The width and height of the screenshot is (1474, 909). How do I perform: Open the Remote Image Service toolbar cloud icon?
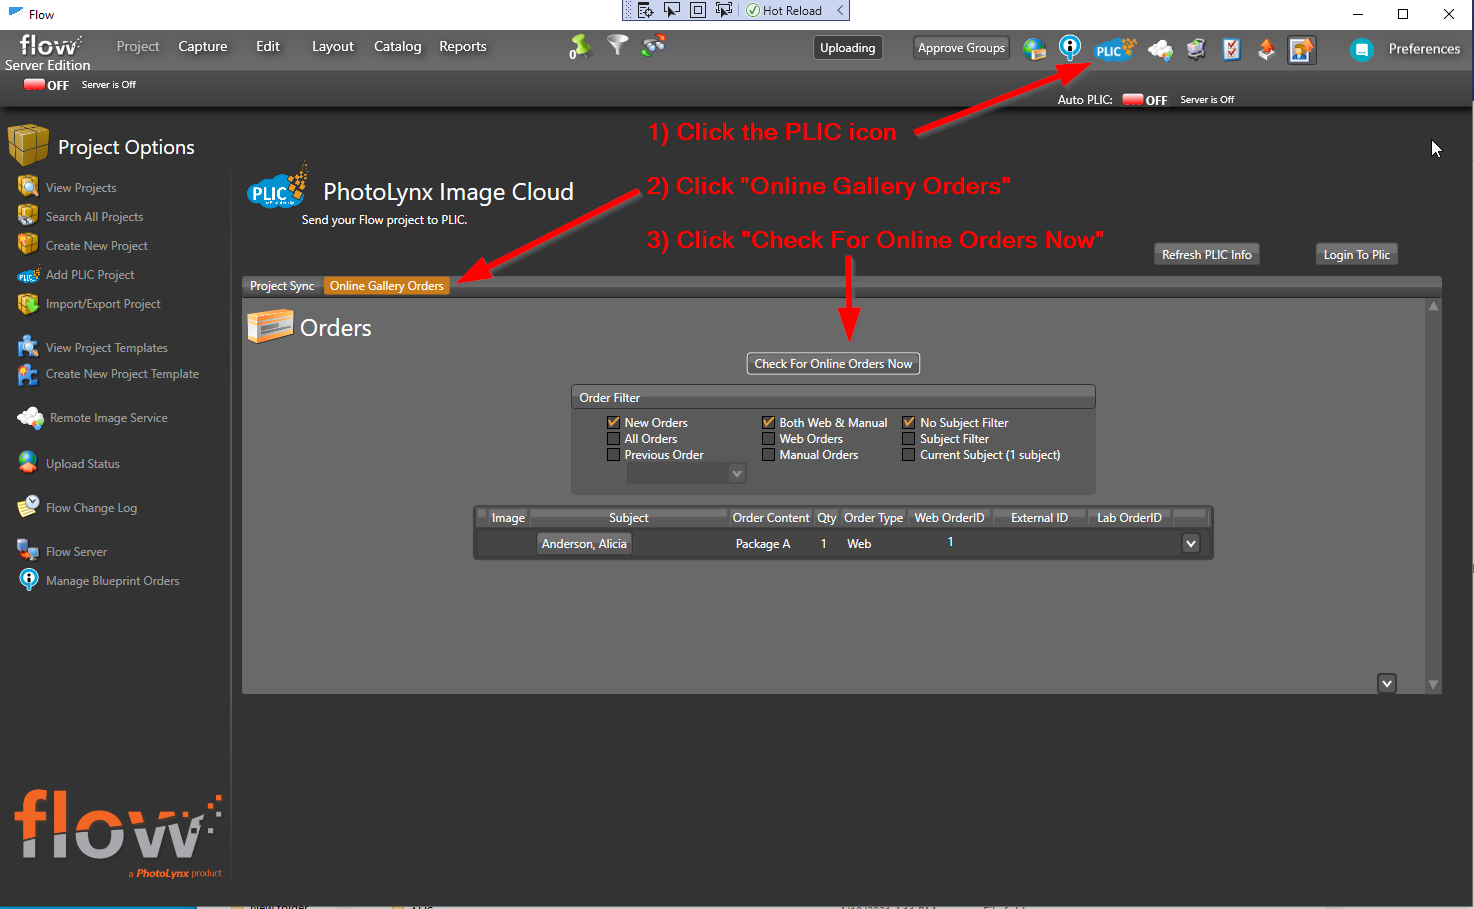click(1160, 49)
